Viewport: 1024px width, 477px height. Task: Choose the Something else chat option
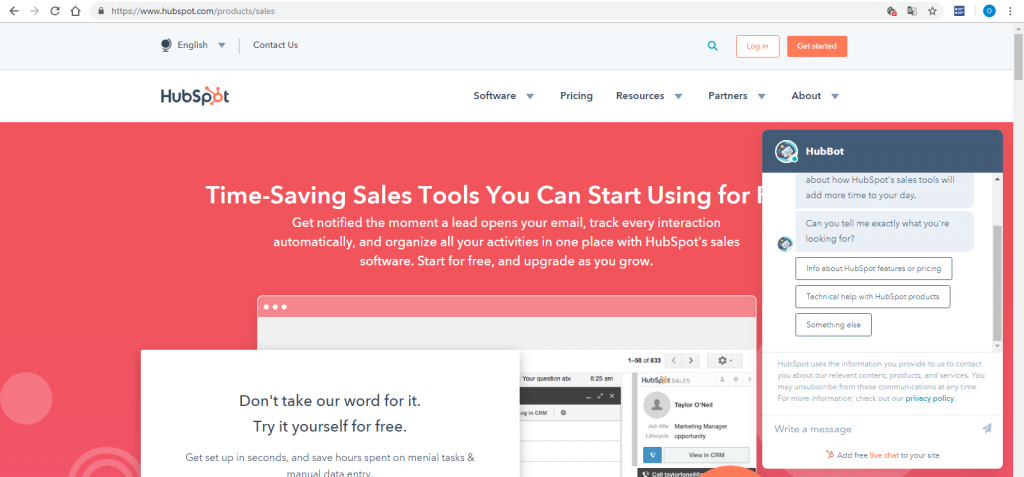click(833, 325)
